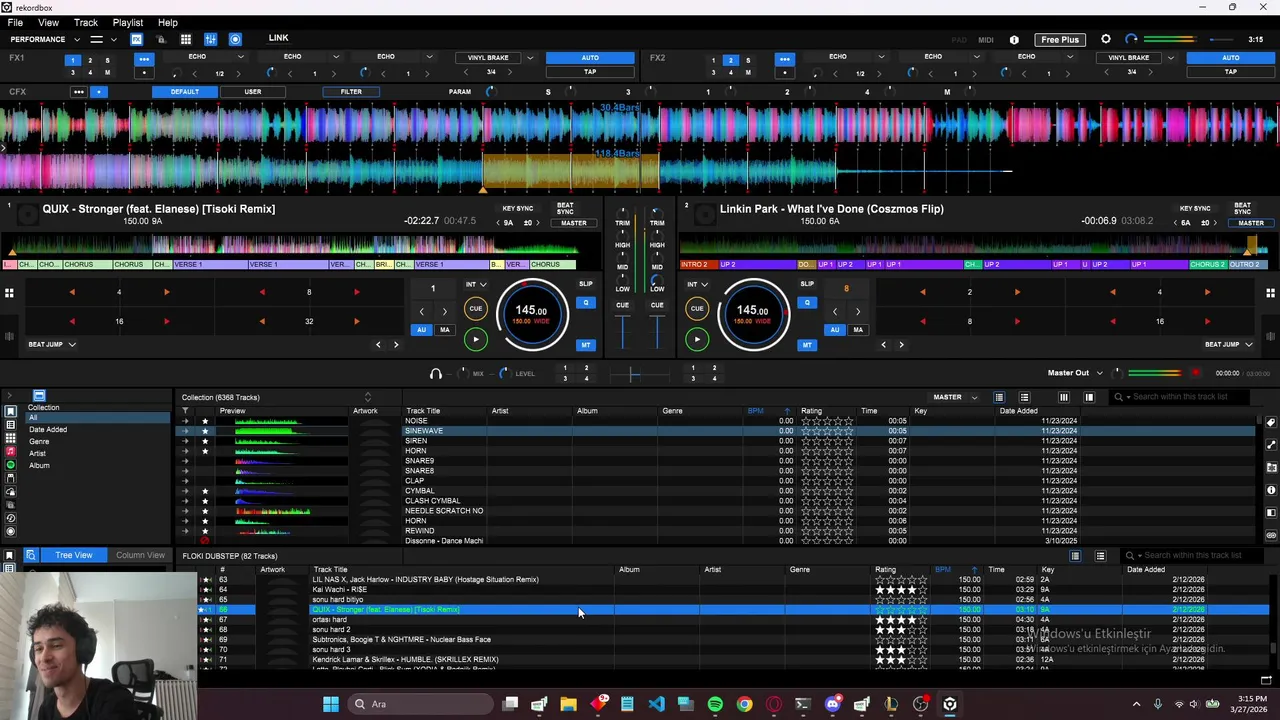Click the headphones cue icon

(436, 374)
